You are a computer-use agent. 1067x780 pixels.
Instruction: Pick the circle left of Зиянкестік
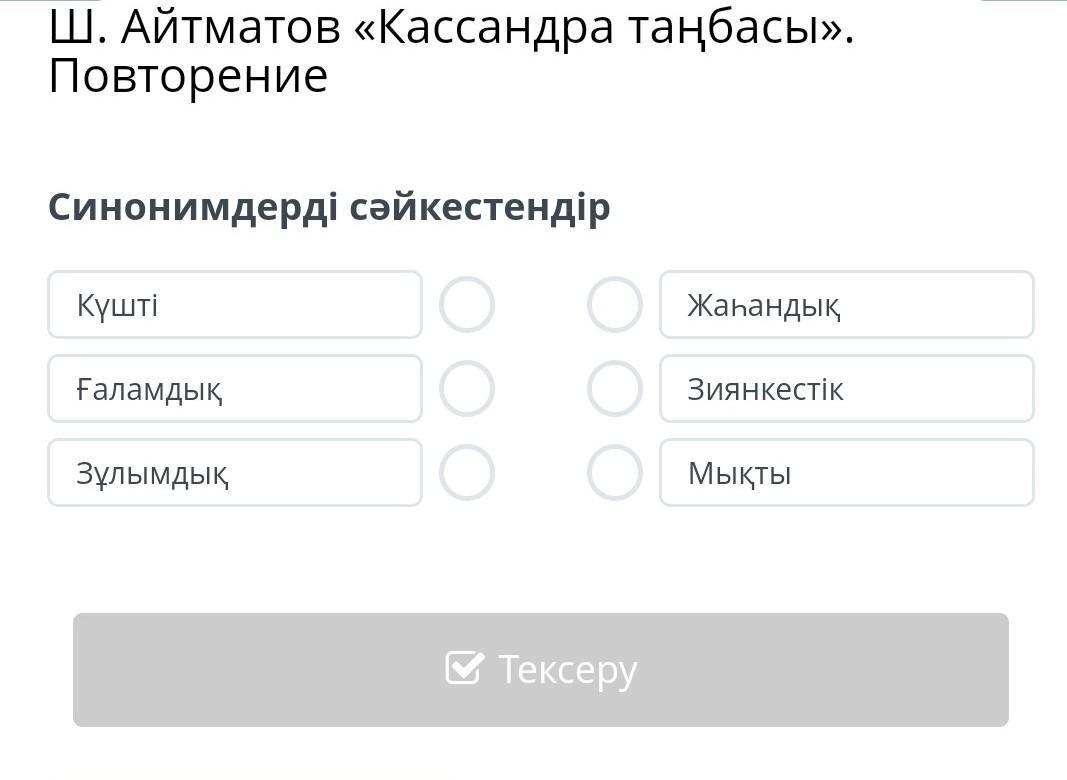click(x=614, y=389)
